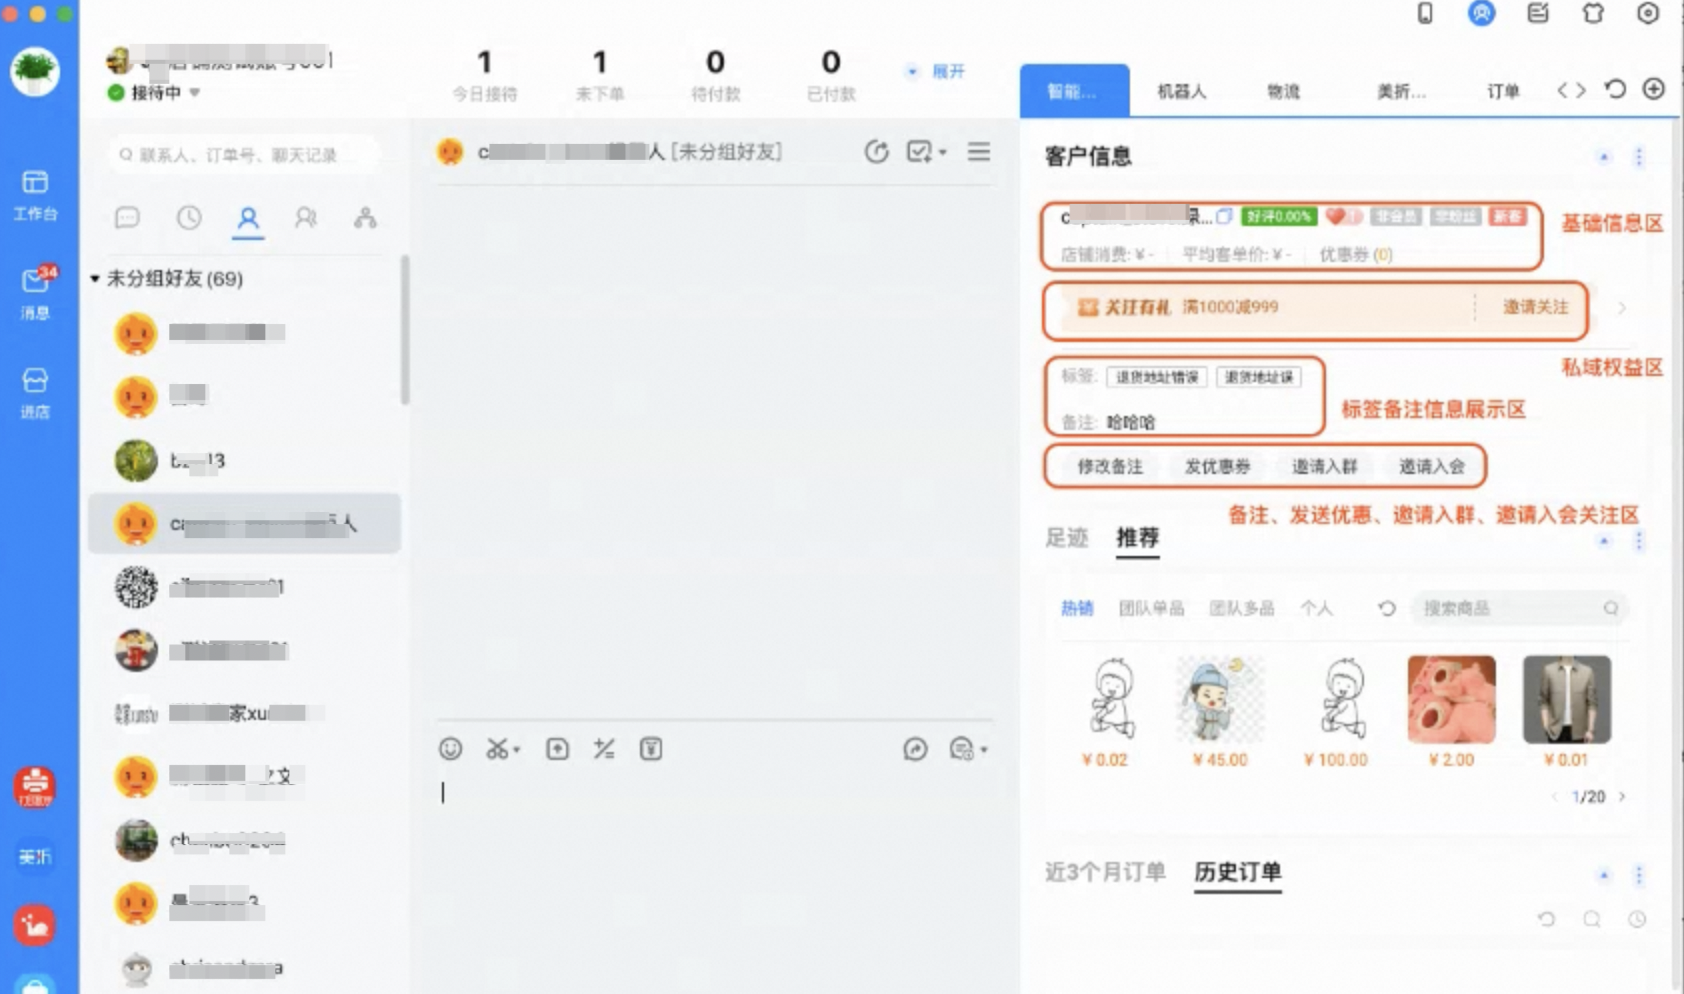Click the upload file icon in the chat toolbar
The height and width of the screenshot is (994, 1684).
[557, 749]
